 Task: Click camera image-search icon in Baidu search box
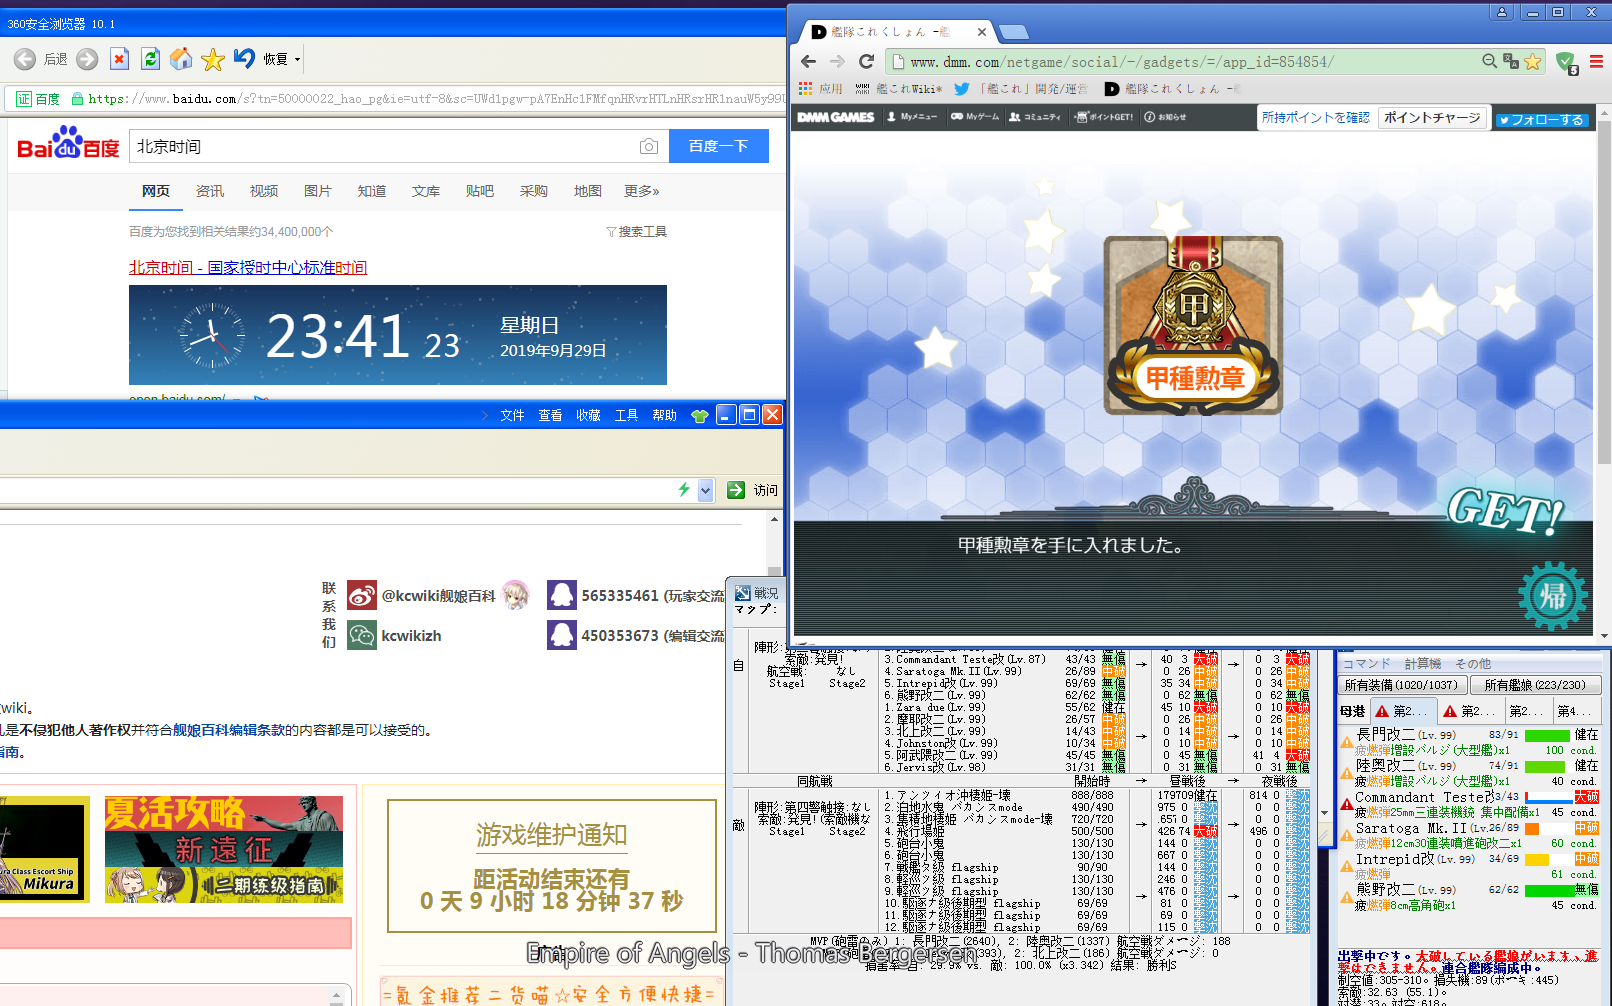648,146
